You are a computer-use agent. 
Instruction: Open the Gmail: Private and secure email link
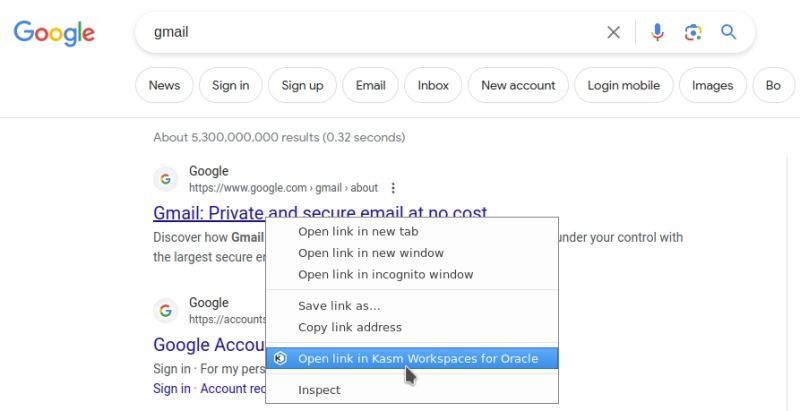(x=320, y=212)
